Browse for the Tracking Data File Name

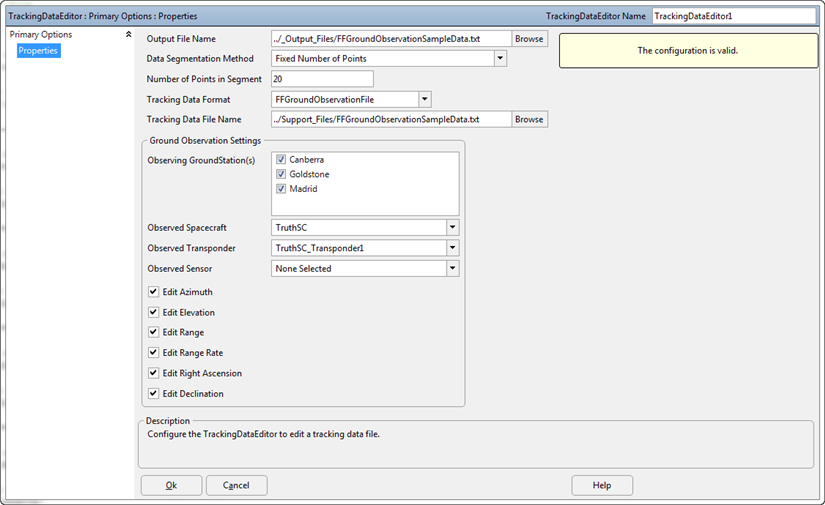click(529, 119)
